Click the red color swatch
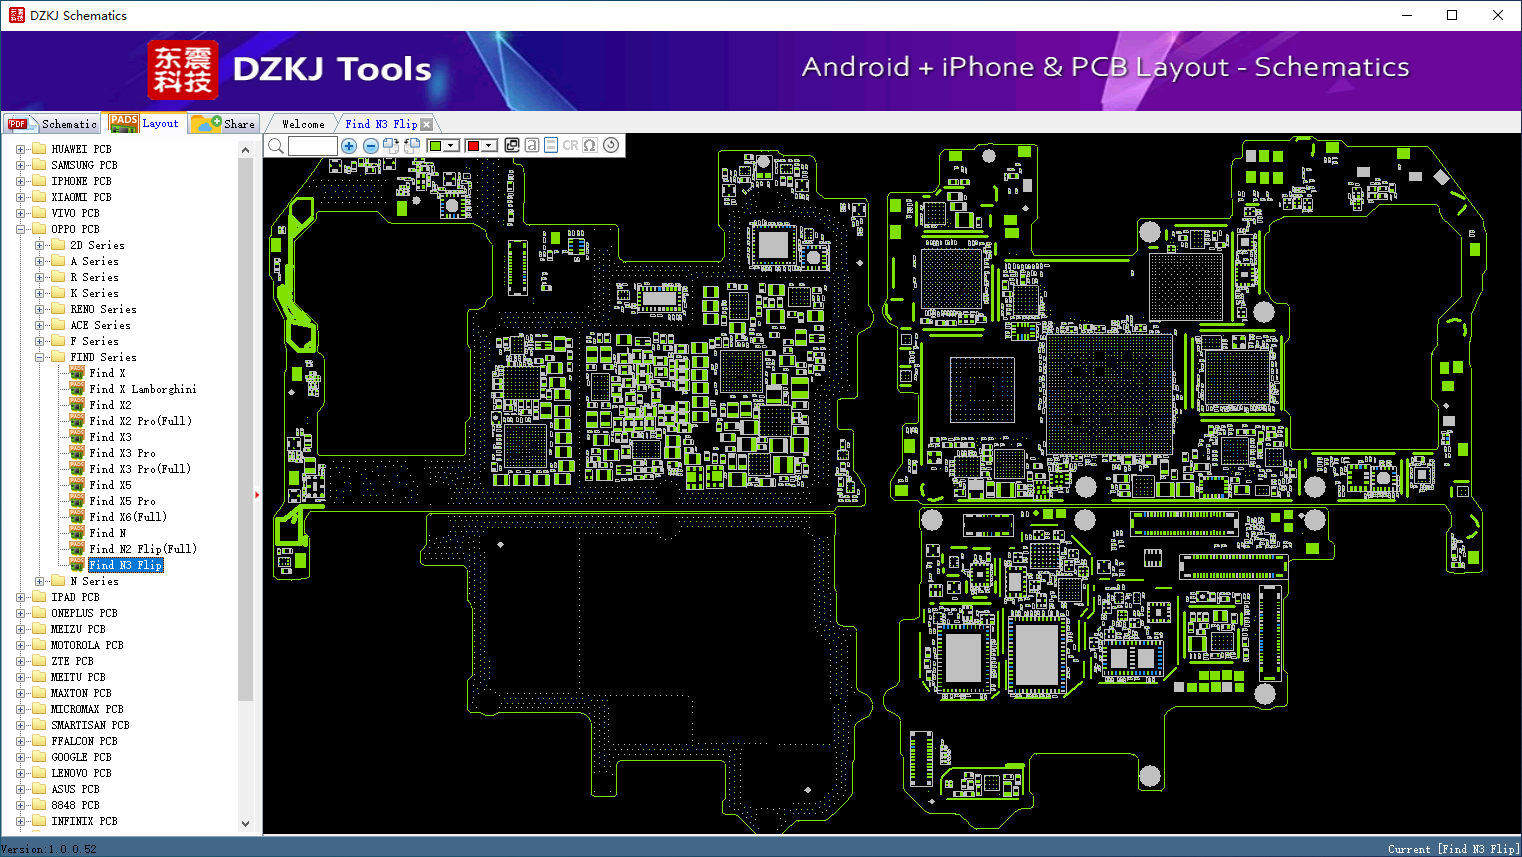 coord(473,146)
